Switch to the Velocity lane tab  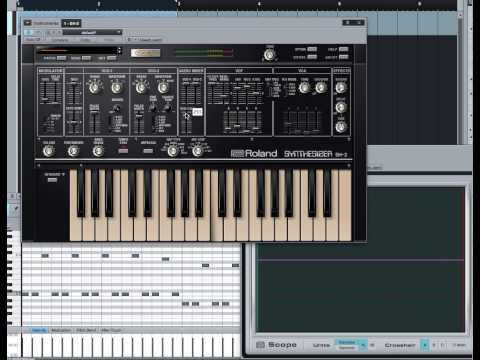39,330
